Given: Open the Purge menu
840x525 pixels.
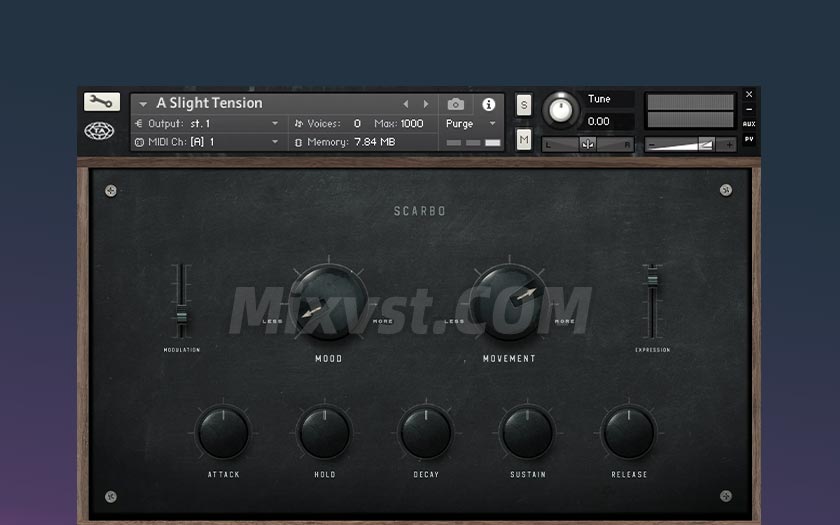Looking at the screenshot, I should [x=470, y=124].
